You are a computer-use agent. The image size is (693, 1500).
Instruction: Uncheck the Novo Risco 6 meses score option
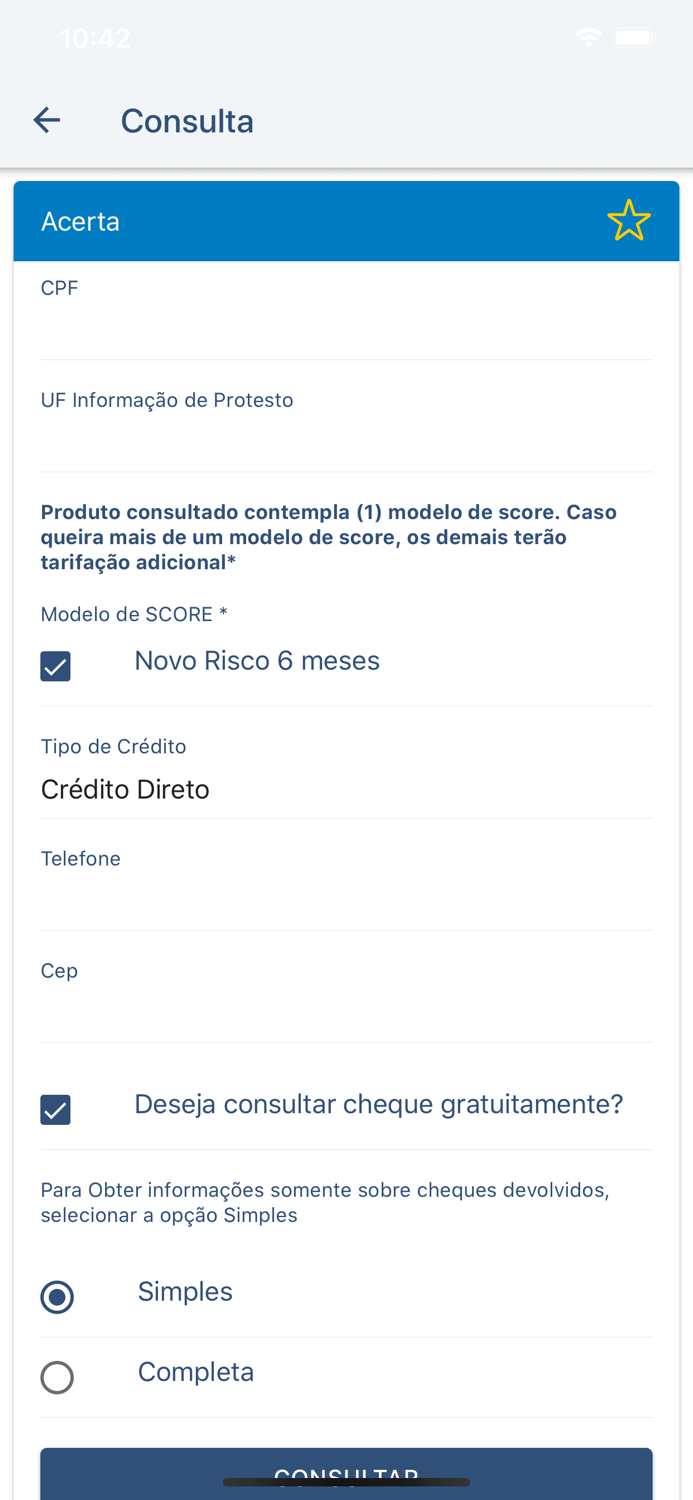click(55, 665)
